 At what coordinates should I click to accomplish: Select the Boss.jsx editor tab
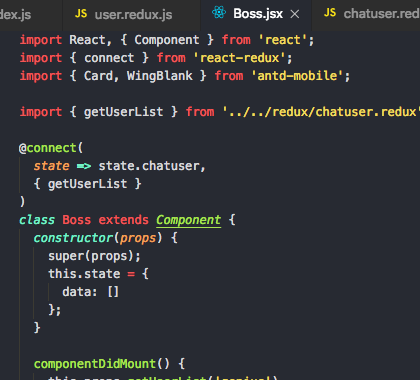point(256,14)
